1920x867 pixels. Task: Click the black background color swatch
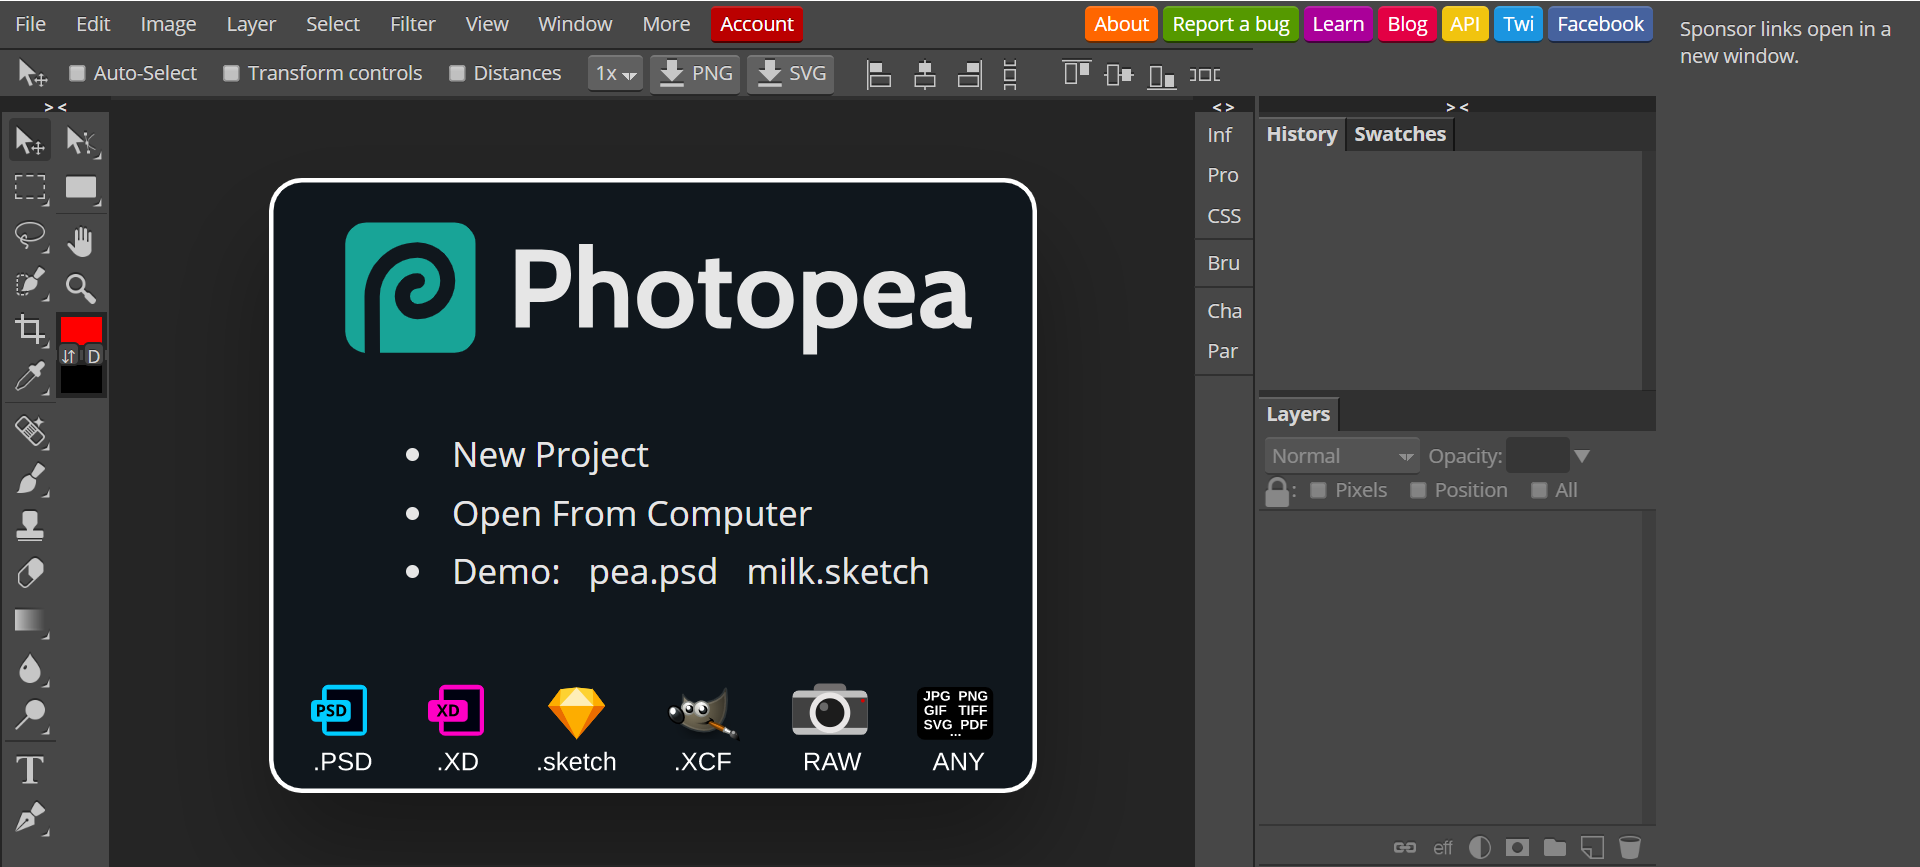click(x=81, y=381)
